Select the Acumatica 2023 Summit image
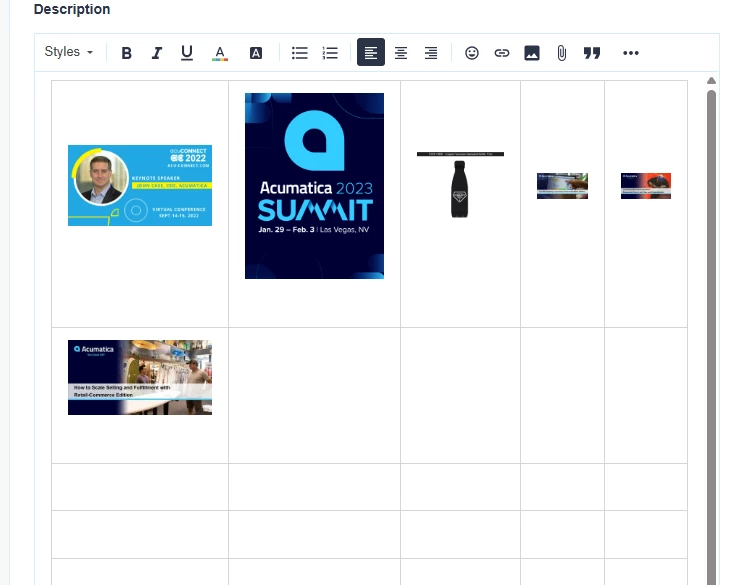The height and width of the screenshot is (585, 735). click(x=314, y=186)
